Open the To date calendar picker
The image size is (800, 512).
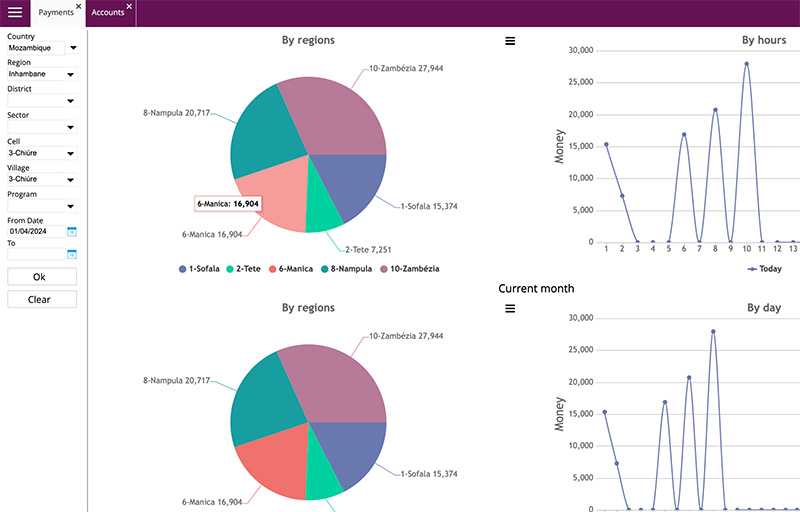pyautogui.click(x=72, y=254)
